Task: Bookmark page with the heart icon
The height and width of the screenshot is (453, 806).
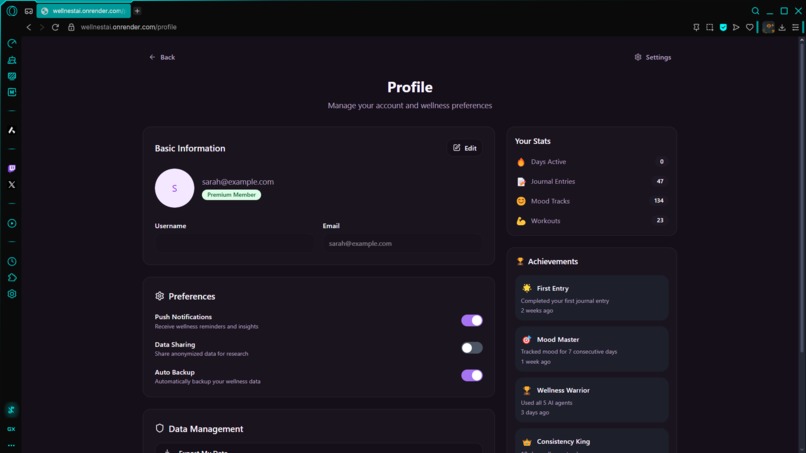Action: click(749, 27)
